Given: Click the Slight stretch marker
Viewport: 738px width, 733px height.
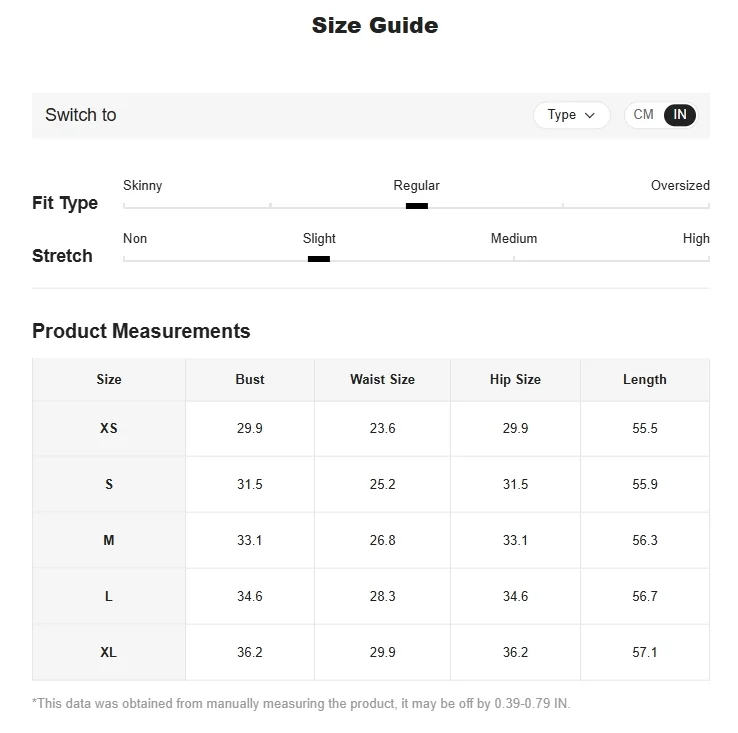Looking at the screenshot, I should (319, 259).
